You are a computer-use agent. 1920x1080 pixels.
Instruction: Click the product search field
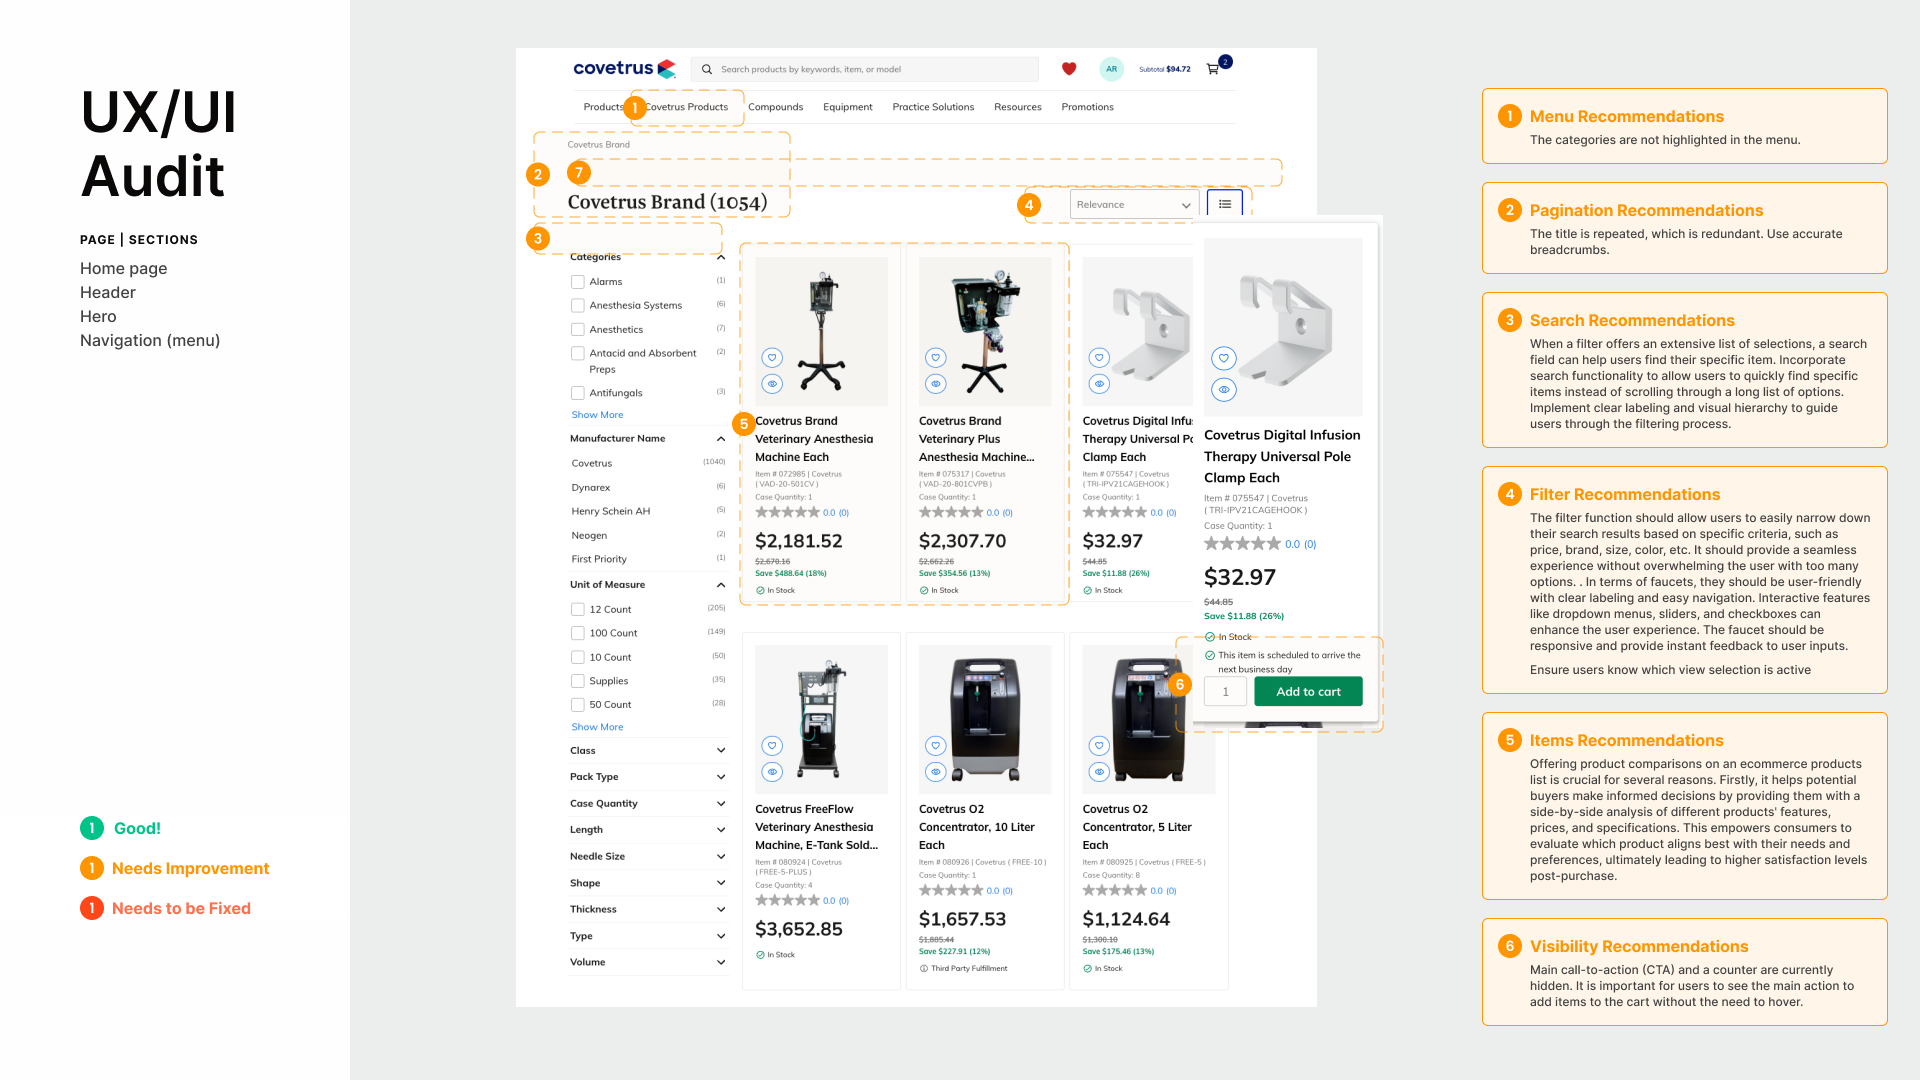865,69
